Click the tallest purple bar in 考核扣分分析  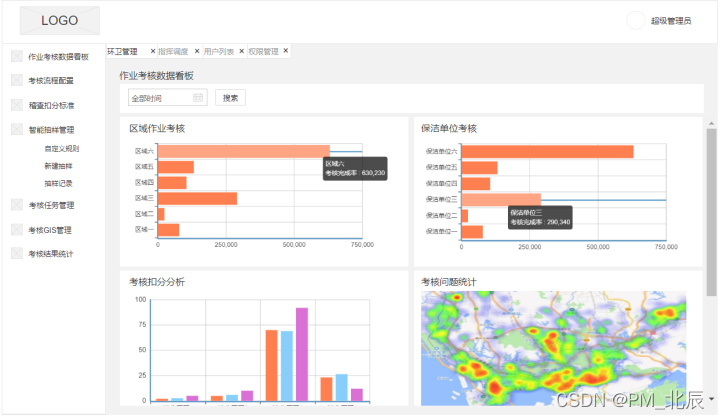[302, 354]
